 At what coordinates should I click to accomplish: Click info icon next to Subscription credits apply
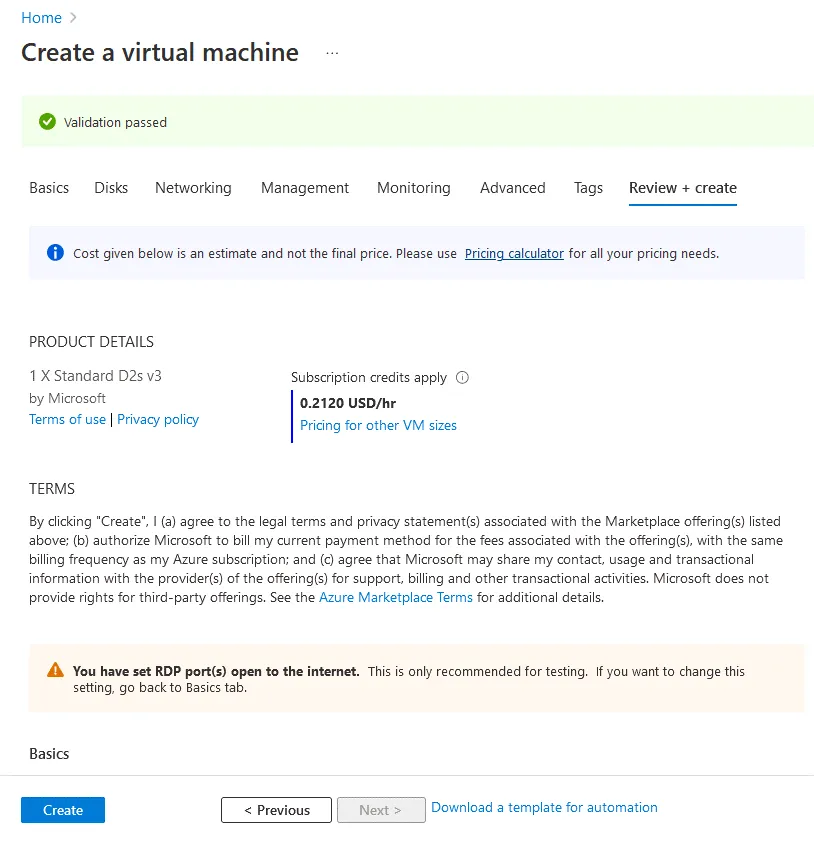[462, 378]
